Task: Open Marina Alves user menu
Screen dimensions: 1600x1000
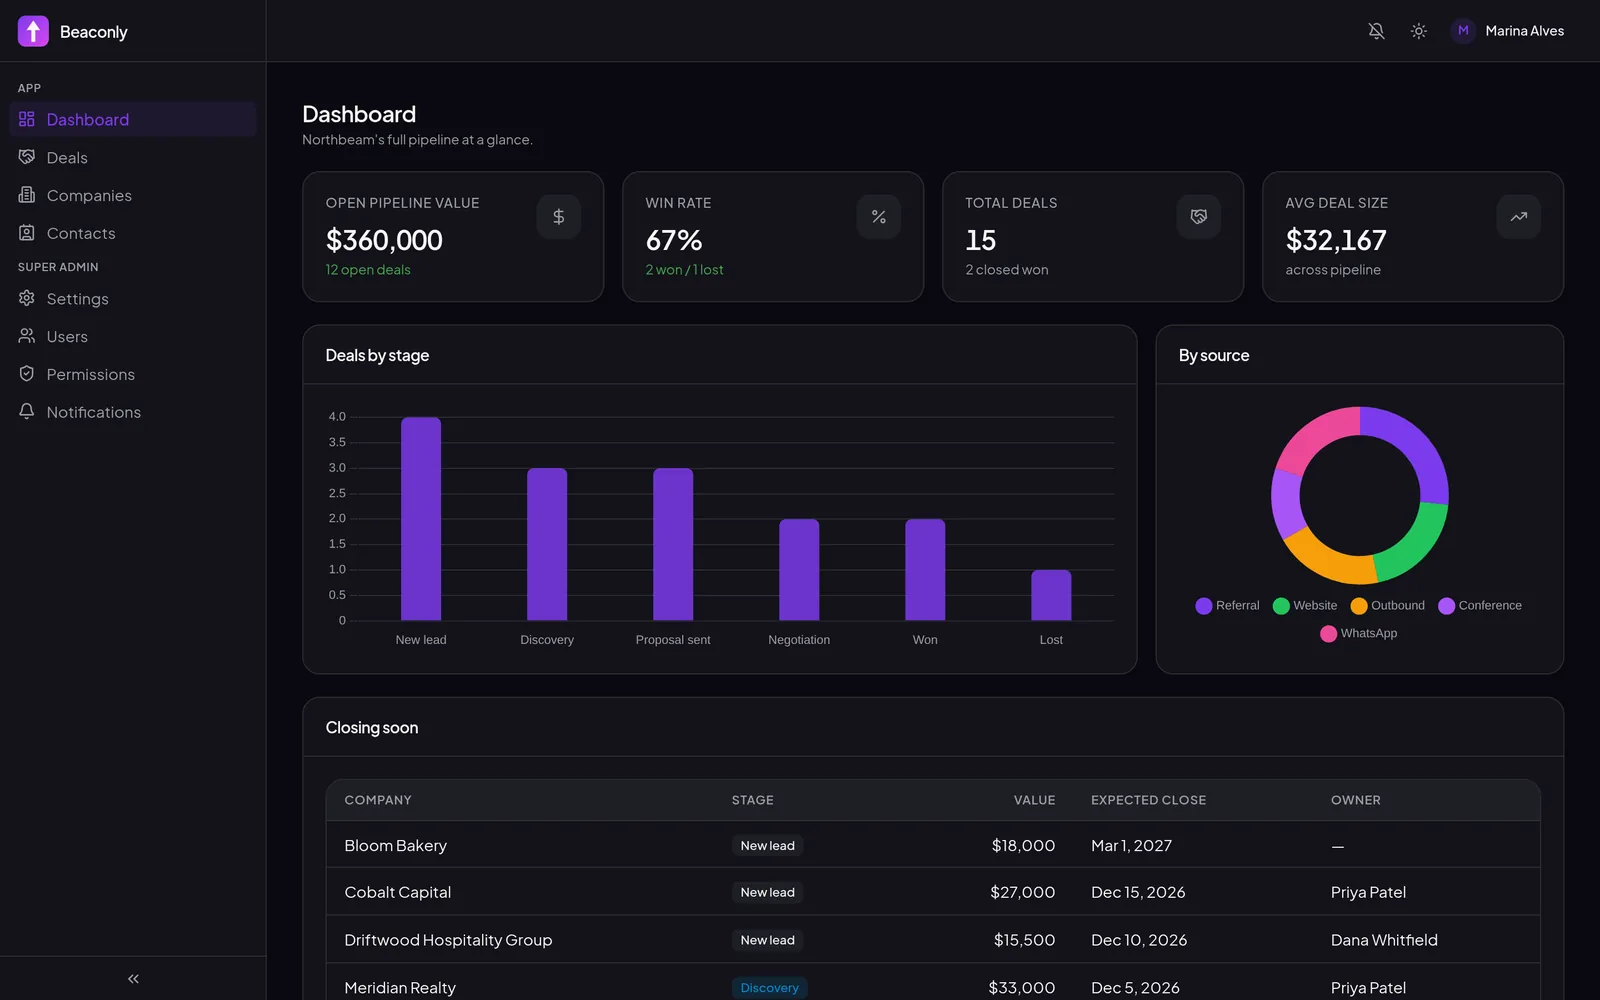Action: click(x=1507, y=31)
